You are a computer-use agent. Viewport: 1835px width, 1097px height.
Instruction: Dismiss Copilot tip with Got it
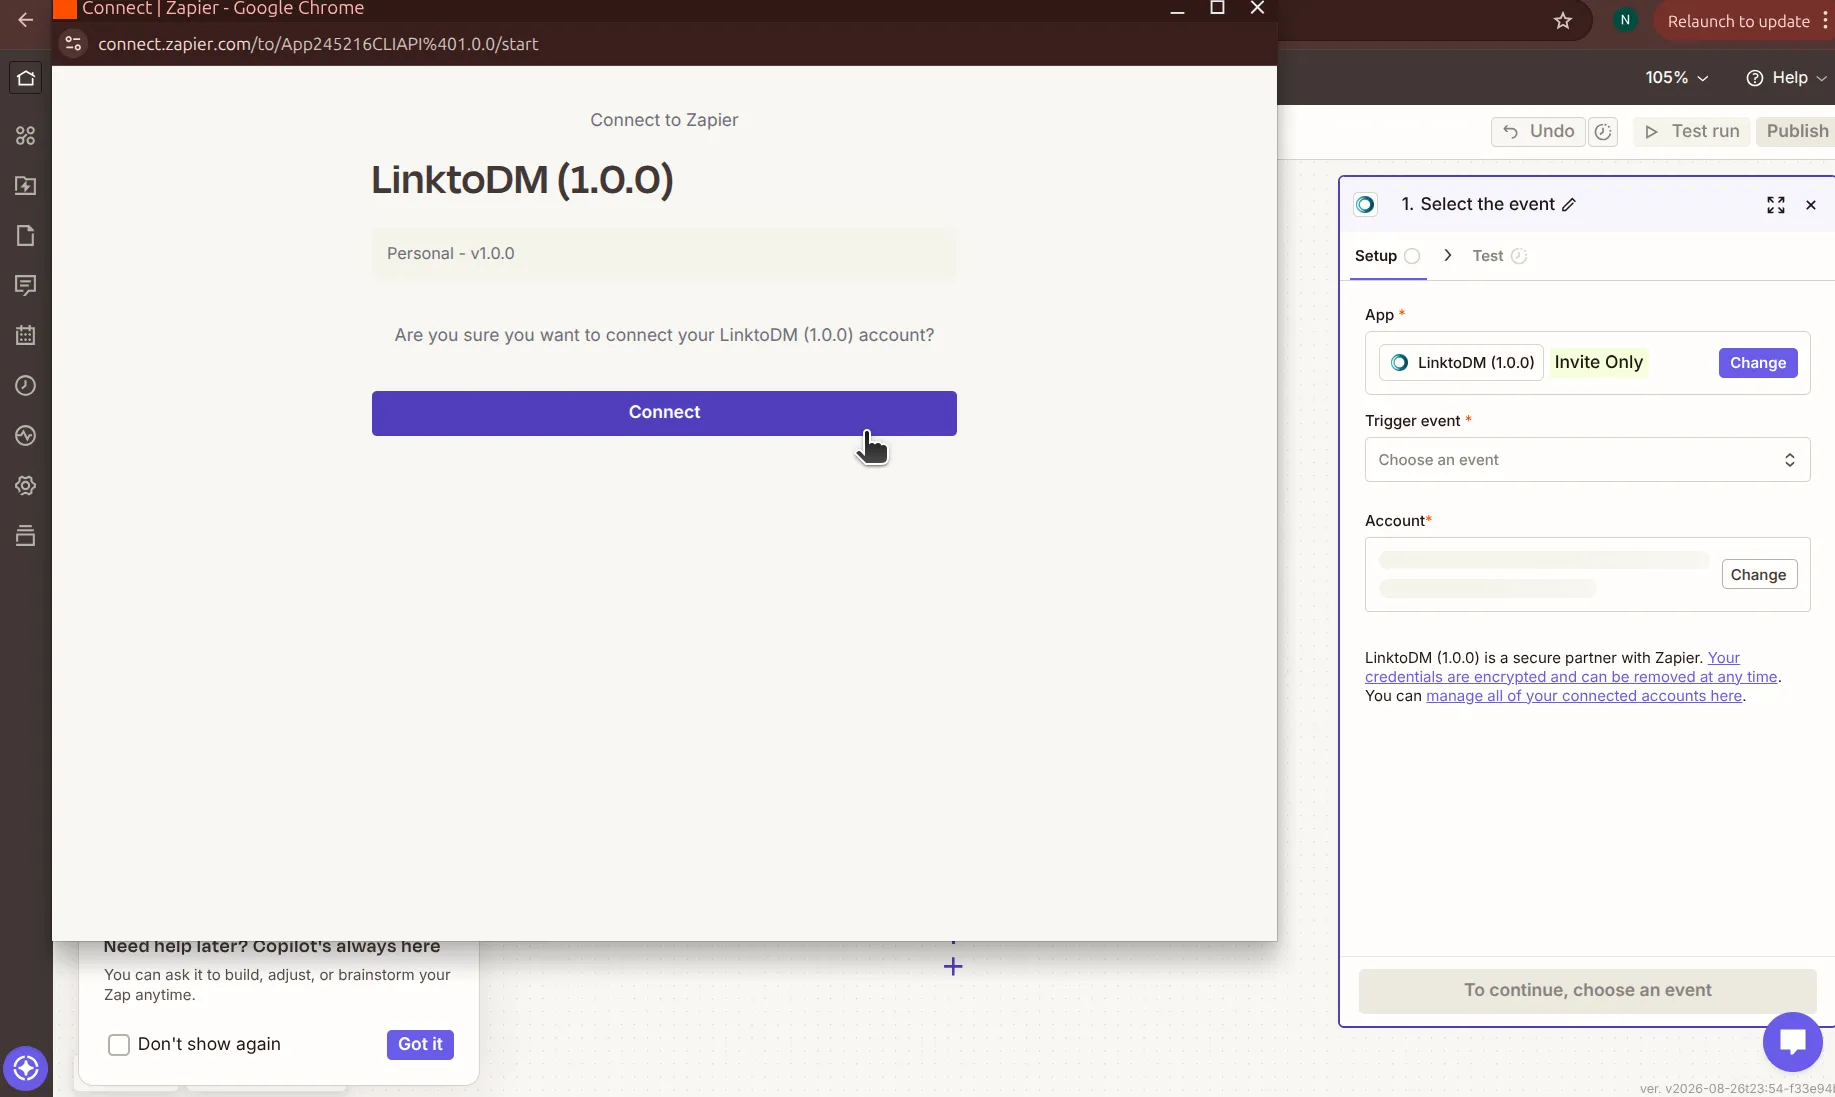pyautogui.click(x=420, y=1045)
